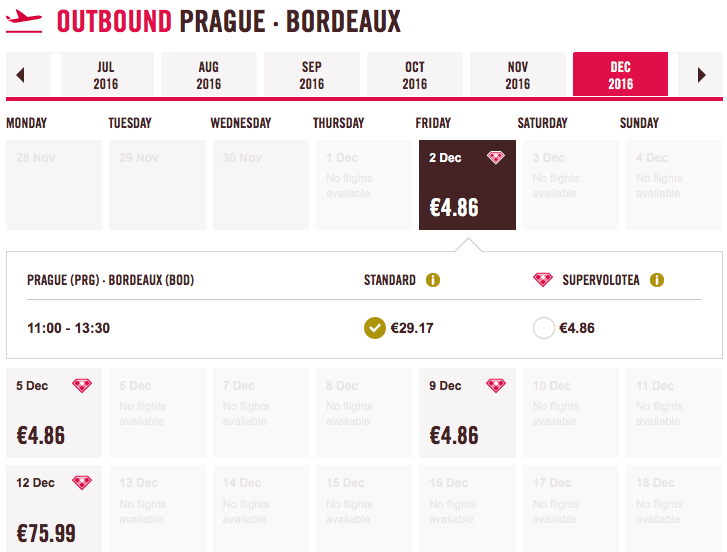The image size is (727, 552).
Task: Choose 12 Dec flight at €75.99
Action: pos(54,508)
